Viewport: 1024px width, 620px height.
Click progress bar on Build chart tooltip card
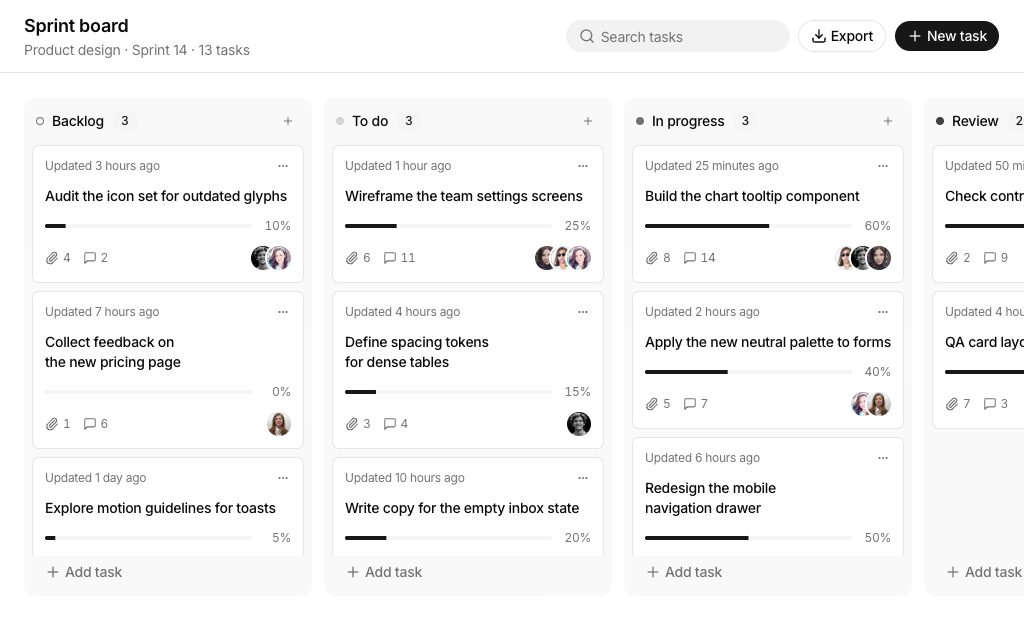pyautogui.click(x=748, y=226)
